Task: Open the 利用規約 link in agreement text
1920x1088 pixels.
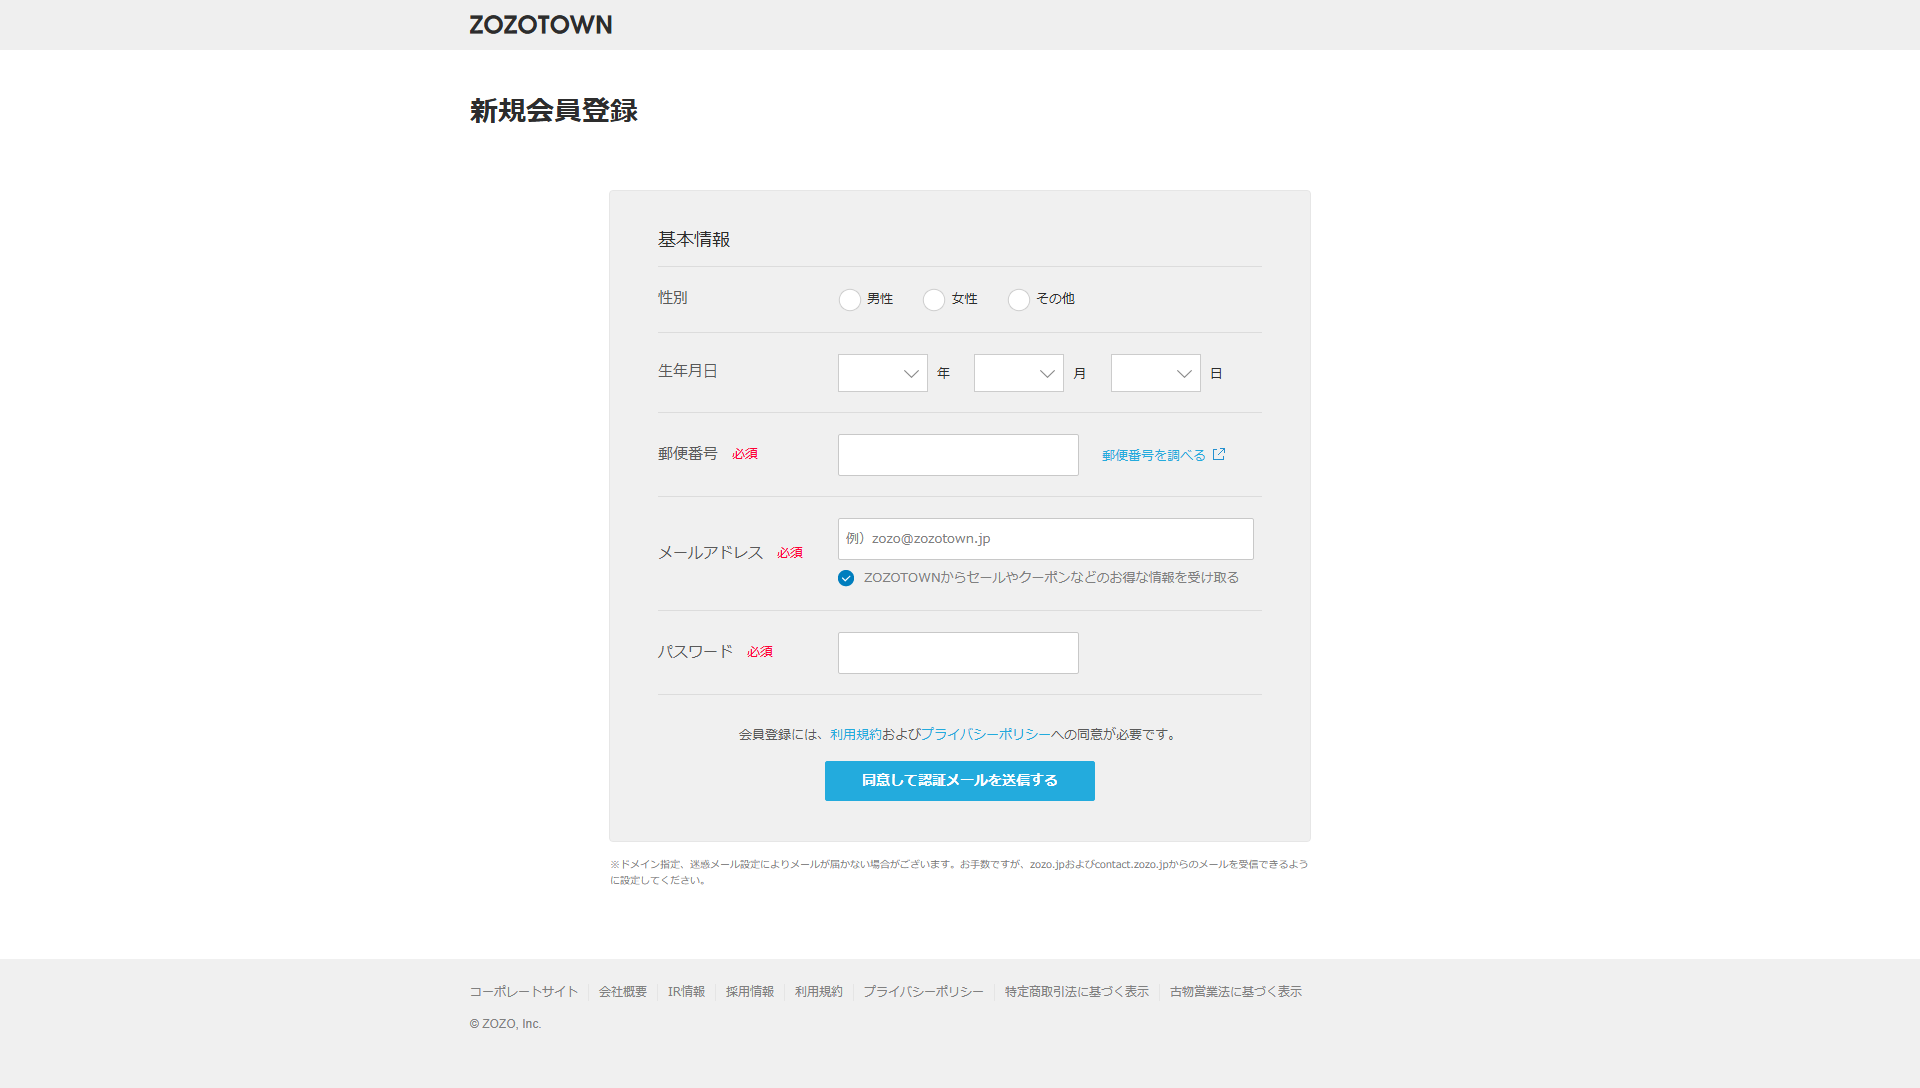Action: click(856, 734)
